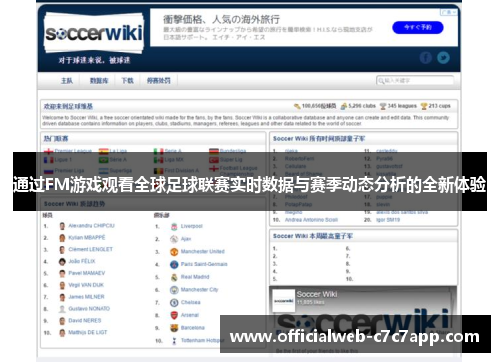Click David NERES's player avatar
The height and width of the screenshot is (362, 500).
(62, 321)
